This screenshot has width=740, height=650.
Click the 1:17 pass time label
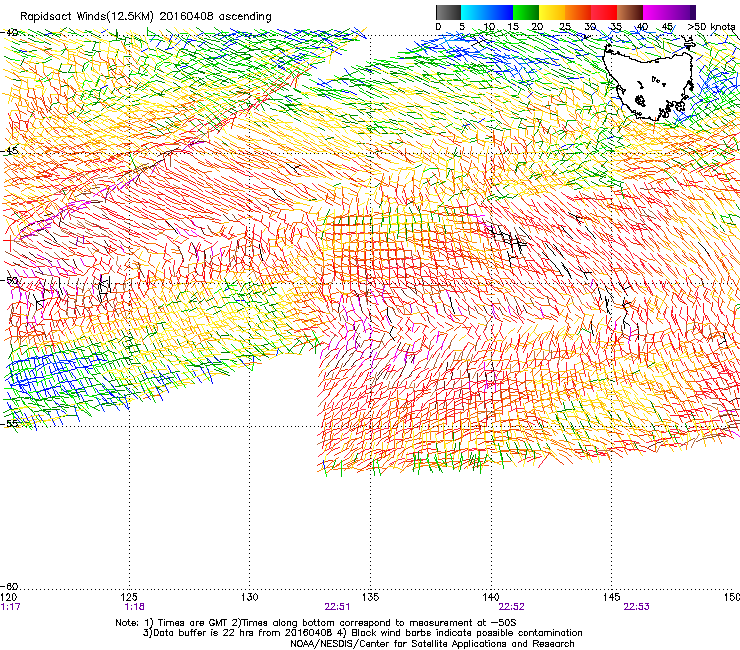pos(10,607)
